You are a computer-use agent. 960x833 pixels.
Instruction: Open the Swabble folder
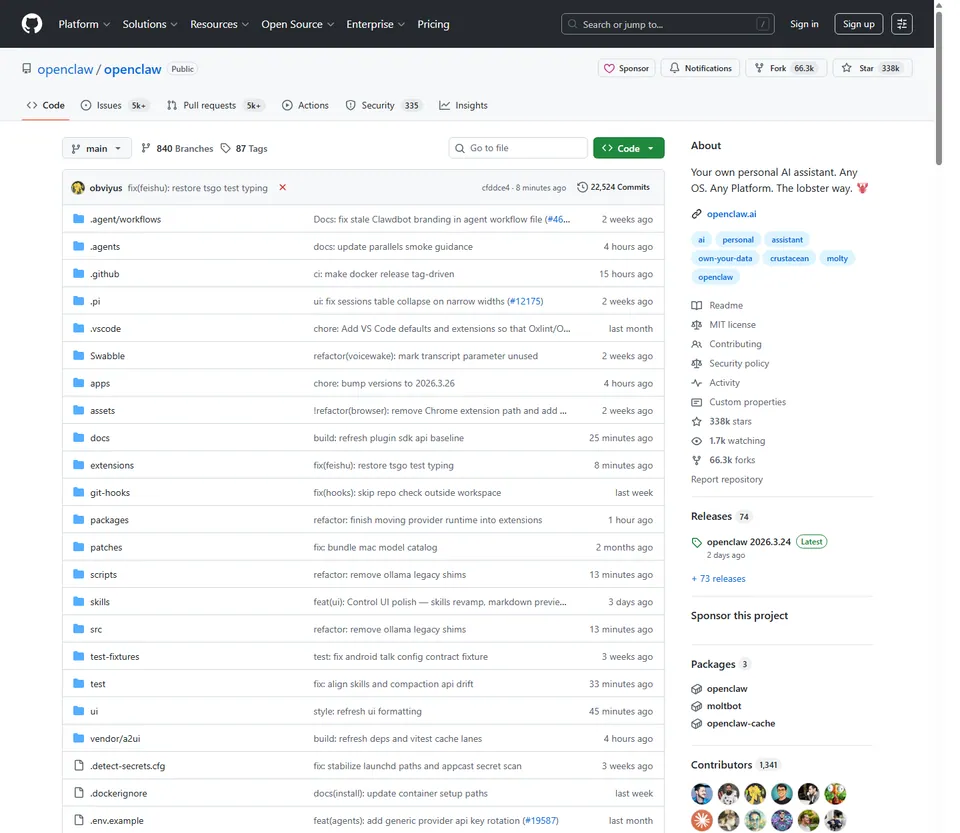point(107,356)
